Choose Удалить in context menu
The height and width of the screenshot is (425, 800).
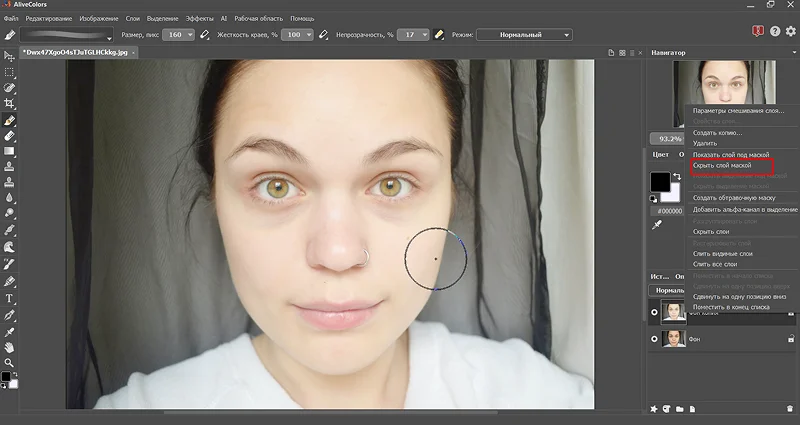pyautogui.click(x=705, y=143)
